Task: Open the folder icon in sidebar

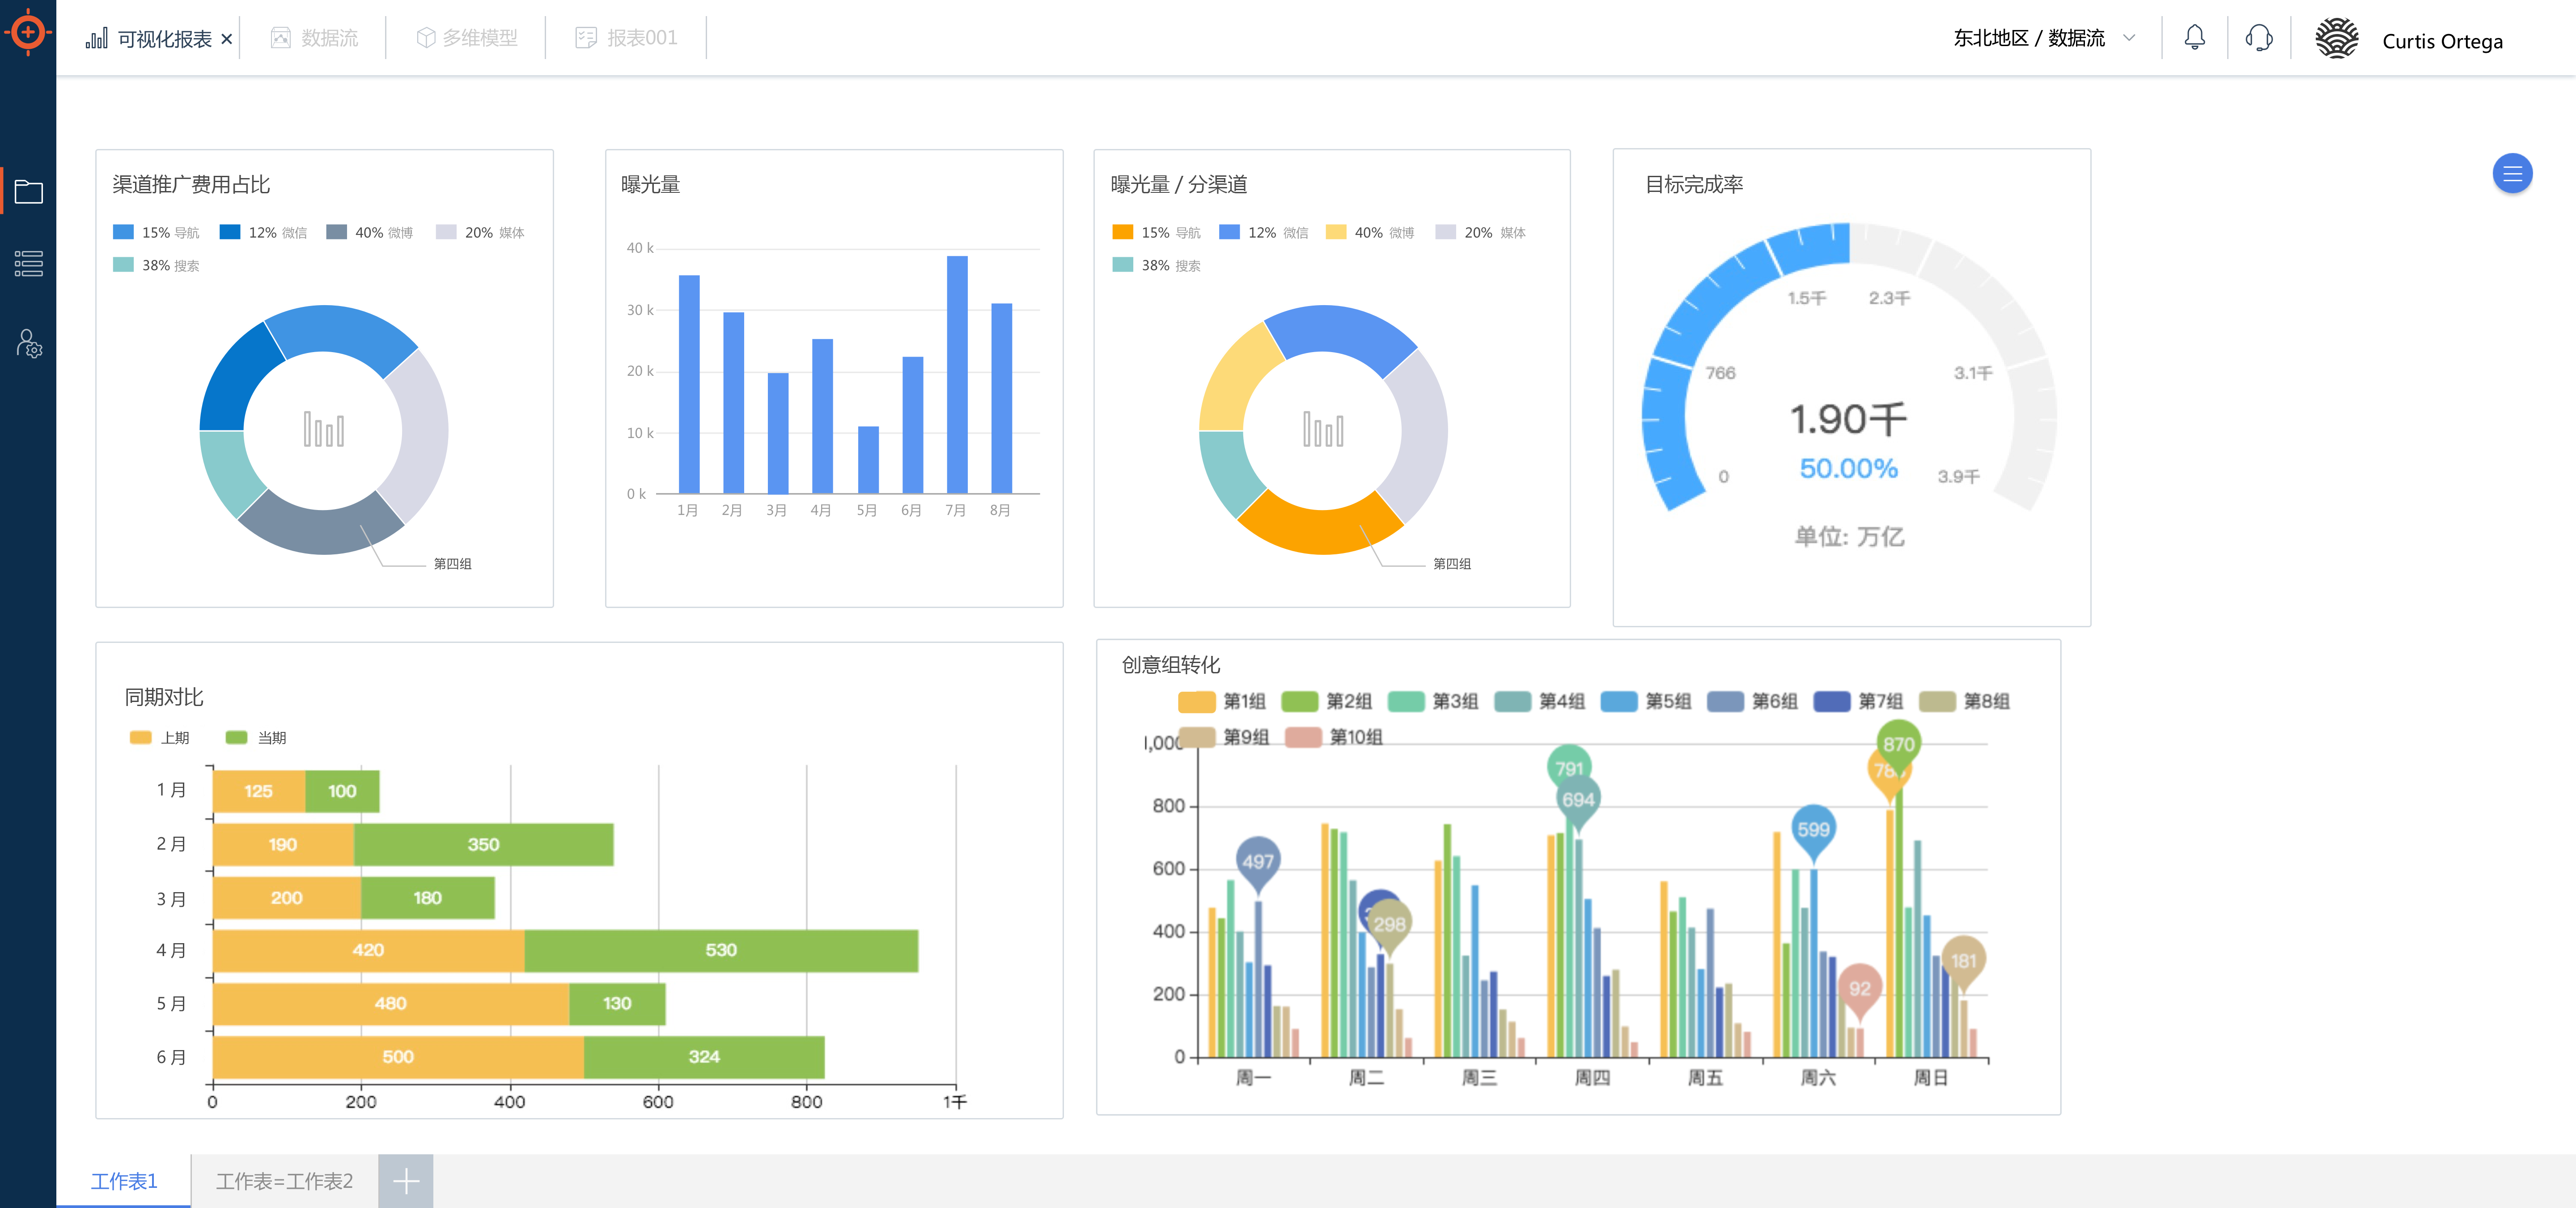Action: tap(28, 191)
